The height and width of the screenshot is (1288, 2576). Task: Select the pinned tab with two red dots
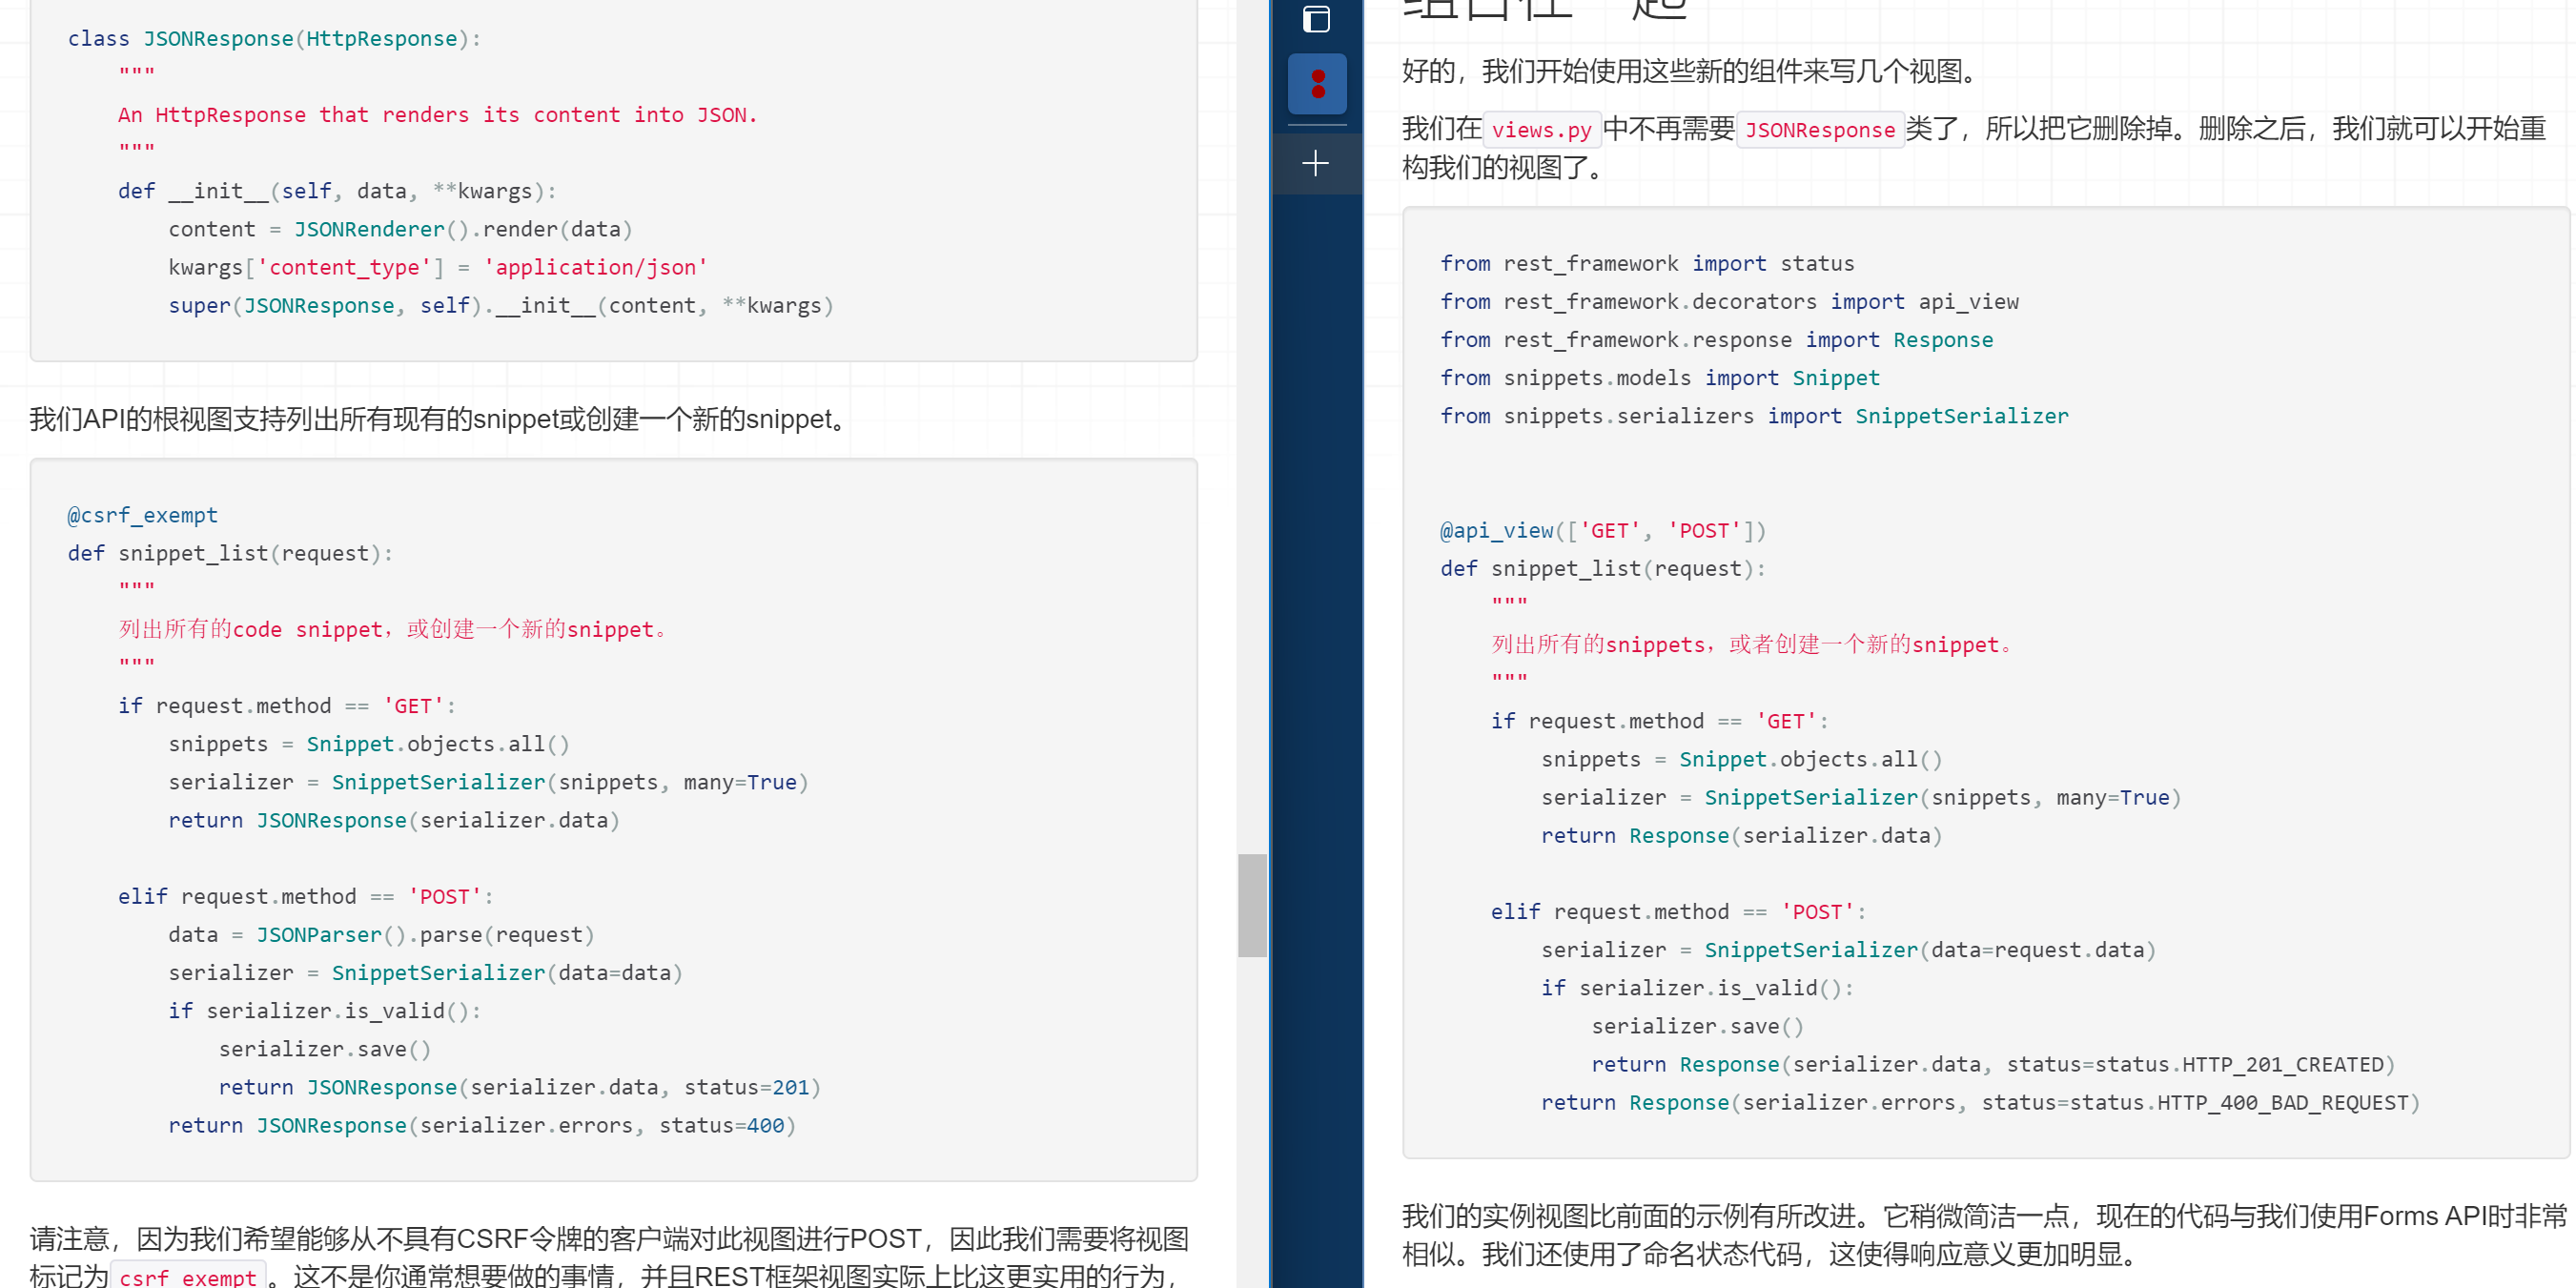1316,84
